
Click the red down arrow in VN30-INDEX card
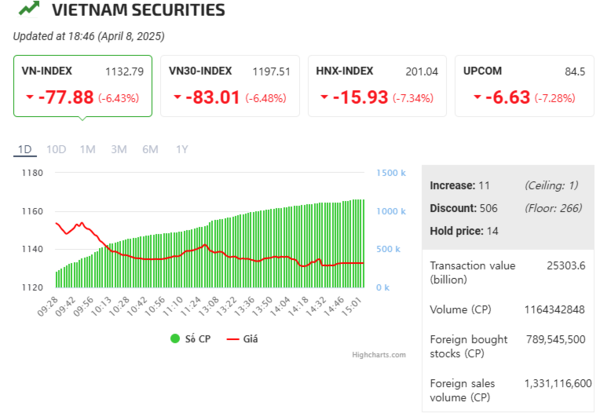pyautogui.click(x=178, y=98)
